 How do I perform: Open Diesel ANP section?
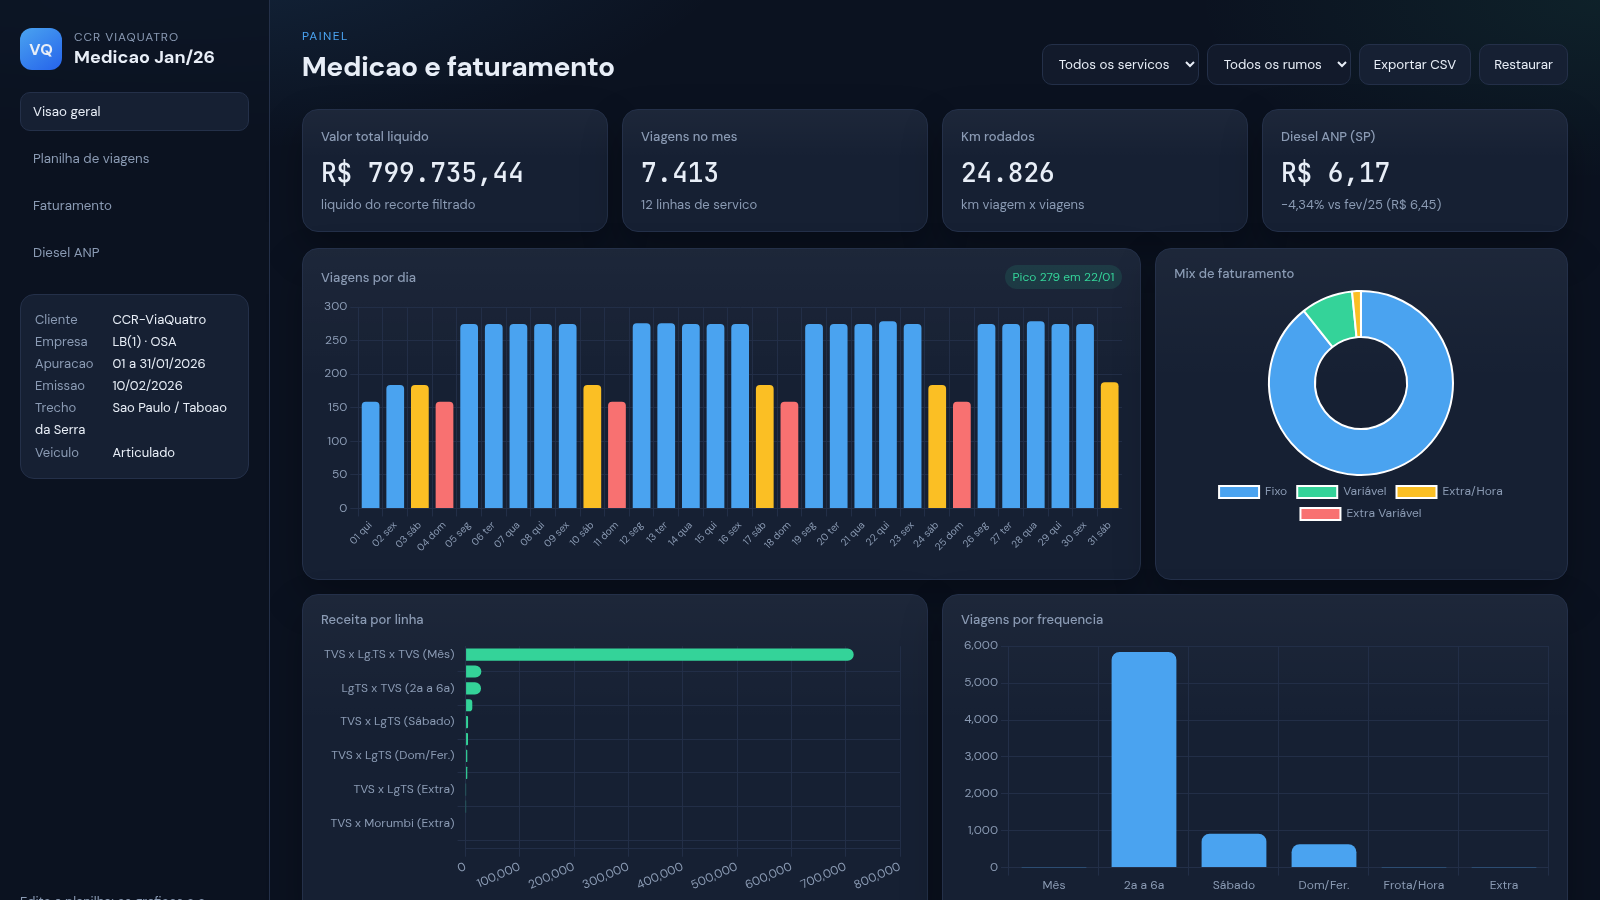[x=134, y=252]
